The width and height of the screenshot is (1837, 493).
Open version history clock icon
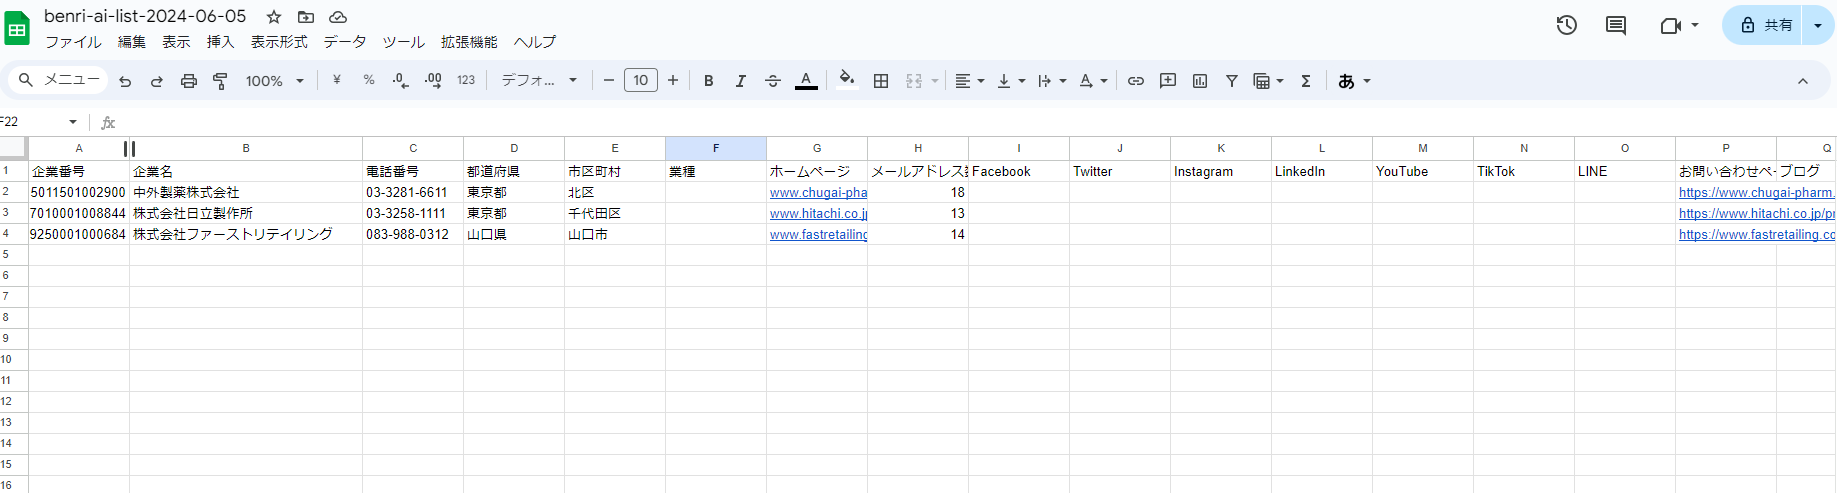point(1567,25)
